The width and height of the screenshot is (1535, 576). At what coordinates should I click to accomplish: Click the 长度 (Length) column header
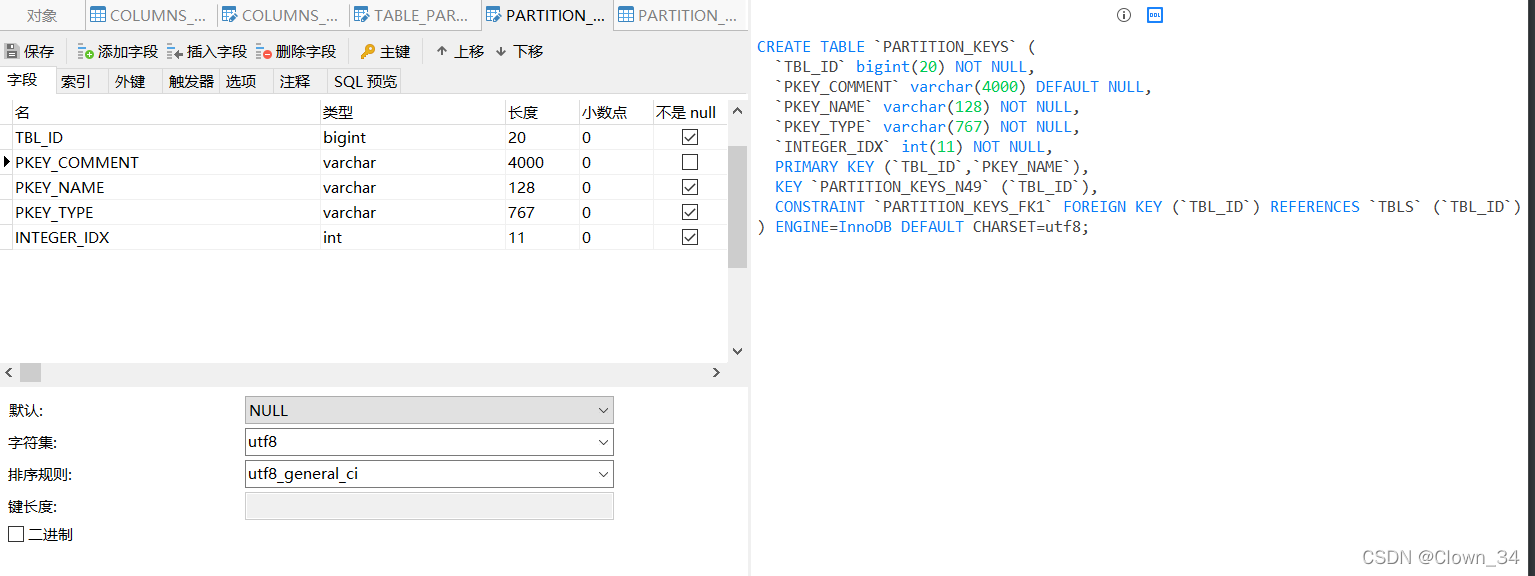[x=542, y=112]
